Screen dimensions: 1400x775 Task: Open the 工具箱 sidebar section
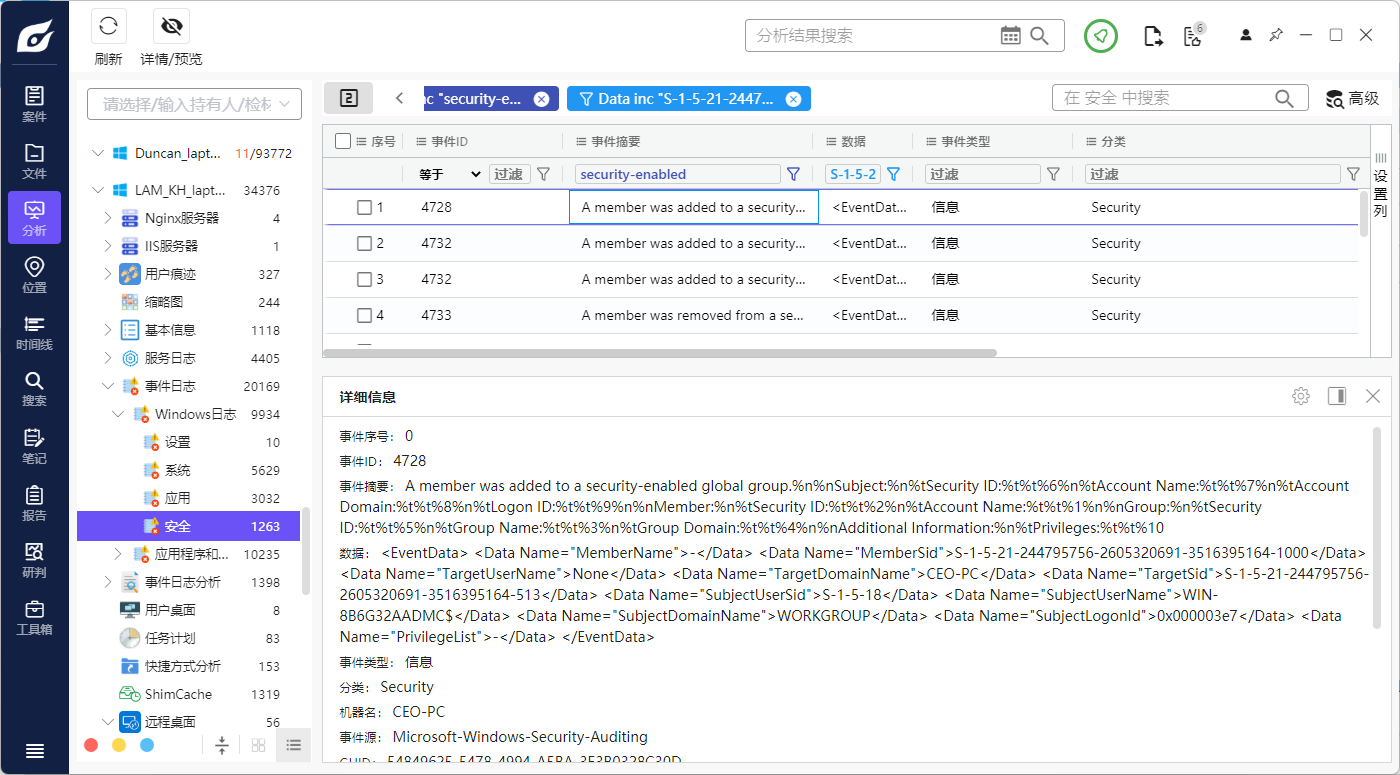34,616
